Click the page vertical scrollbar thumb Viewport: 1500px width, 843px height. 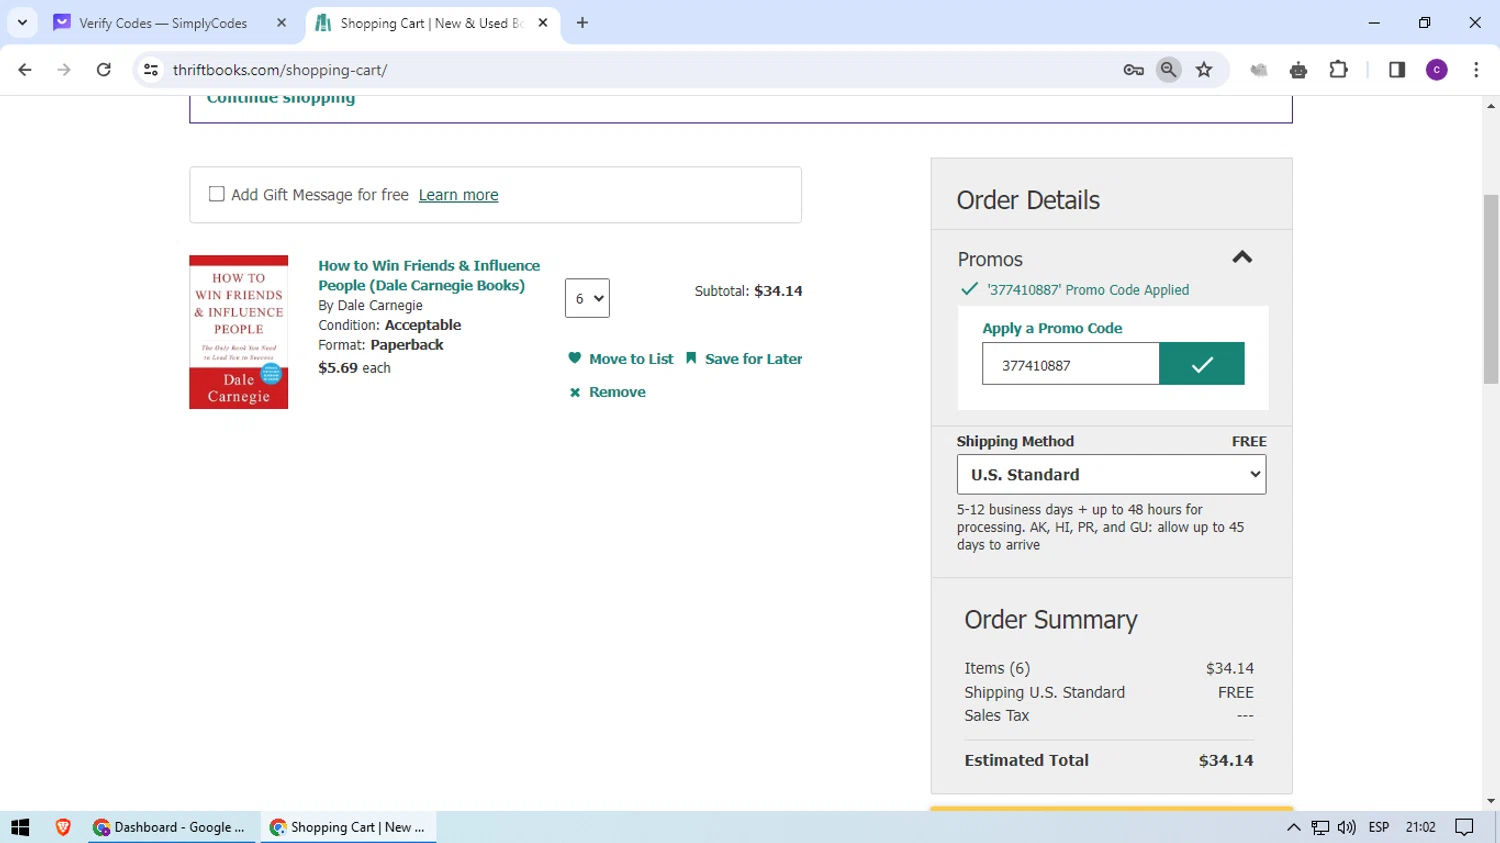1491,290
